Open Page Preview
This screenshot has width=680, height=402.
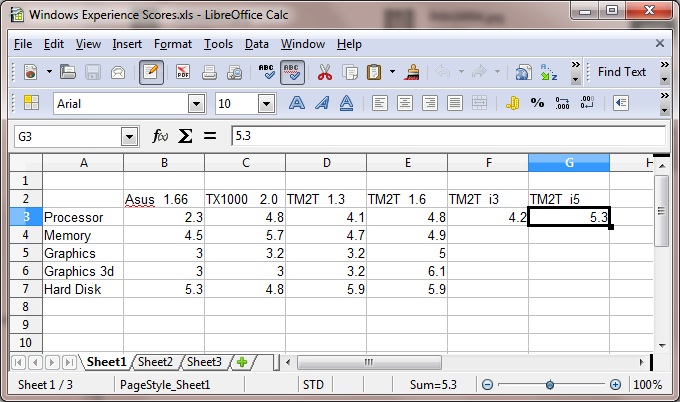tap(235, 72)
